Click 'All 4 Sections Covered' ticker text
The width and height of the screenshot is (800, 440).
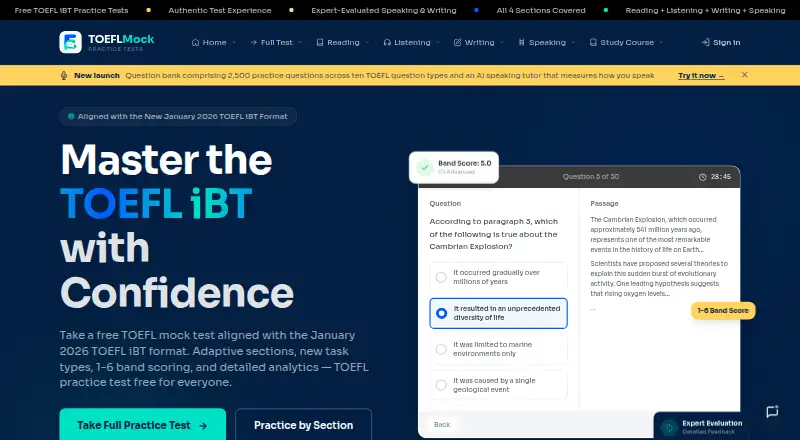pyautogui.click(x=541, y=10)
